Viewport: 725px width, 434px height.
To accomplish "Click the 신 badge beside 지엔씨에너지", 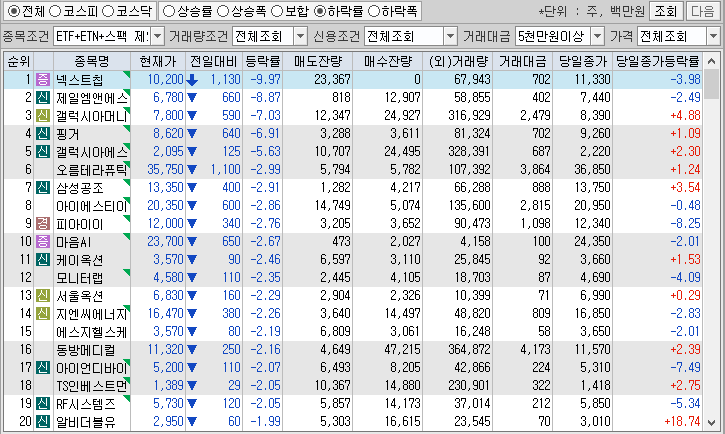I will click(43, 314).
